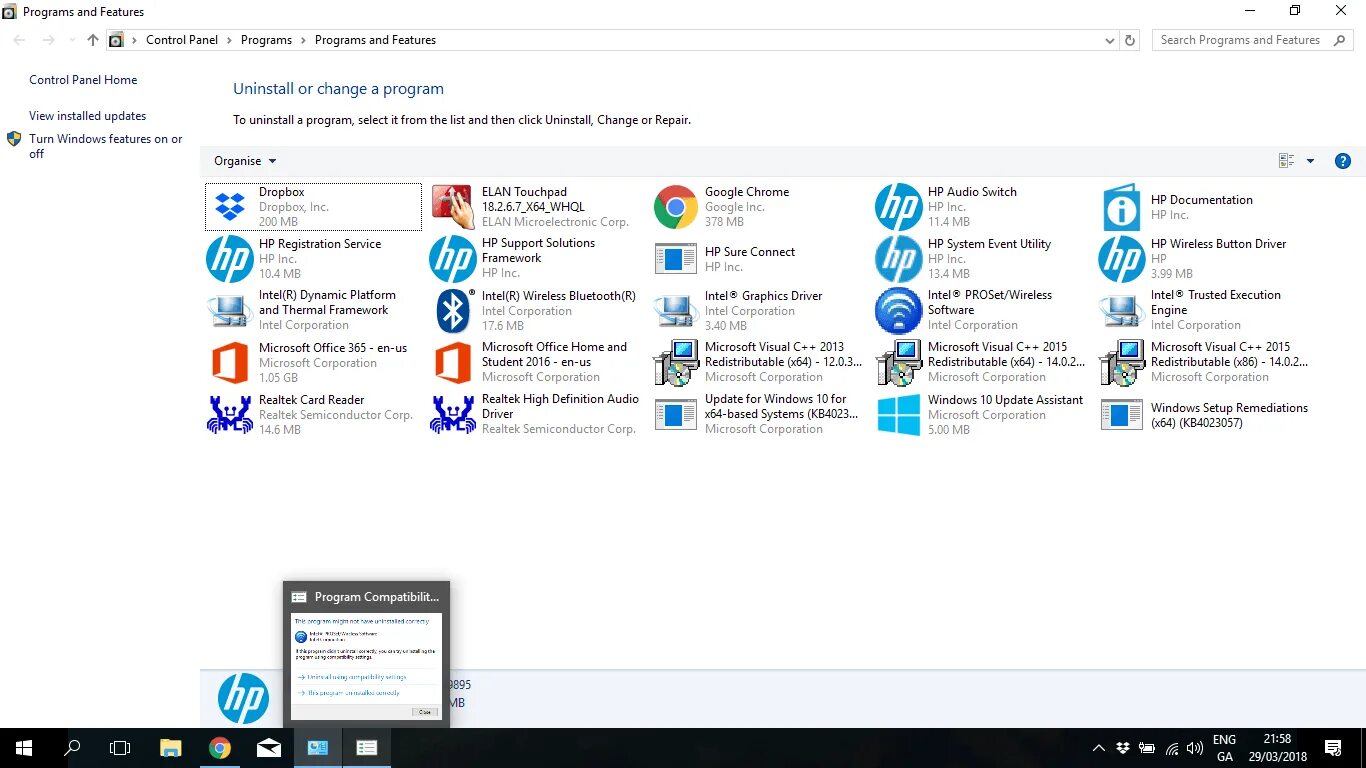Expand the view options dropdown arrow
This screenshot has width=1366, height=768.
(1310, 161)
